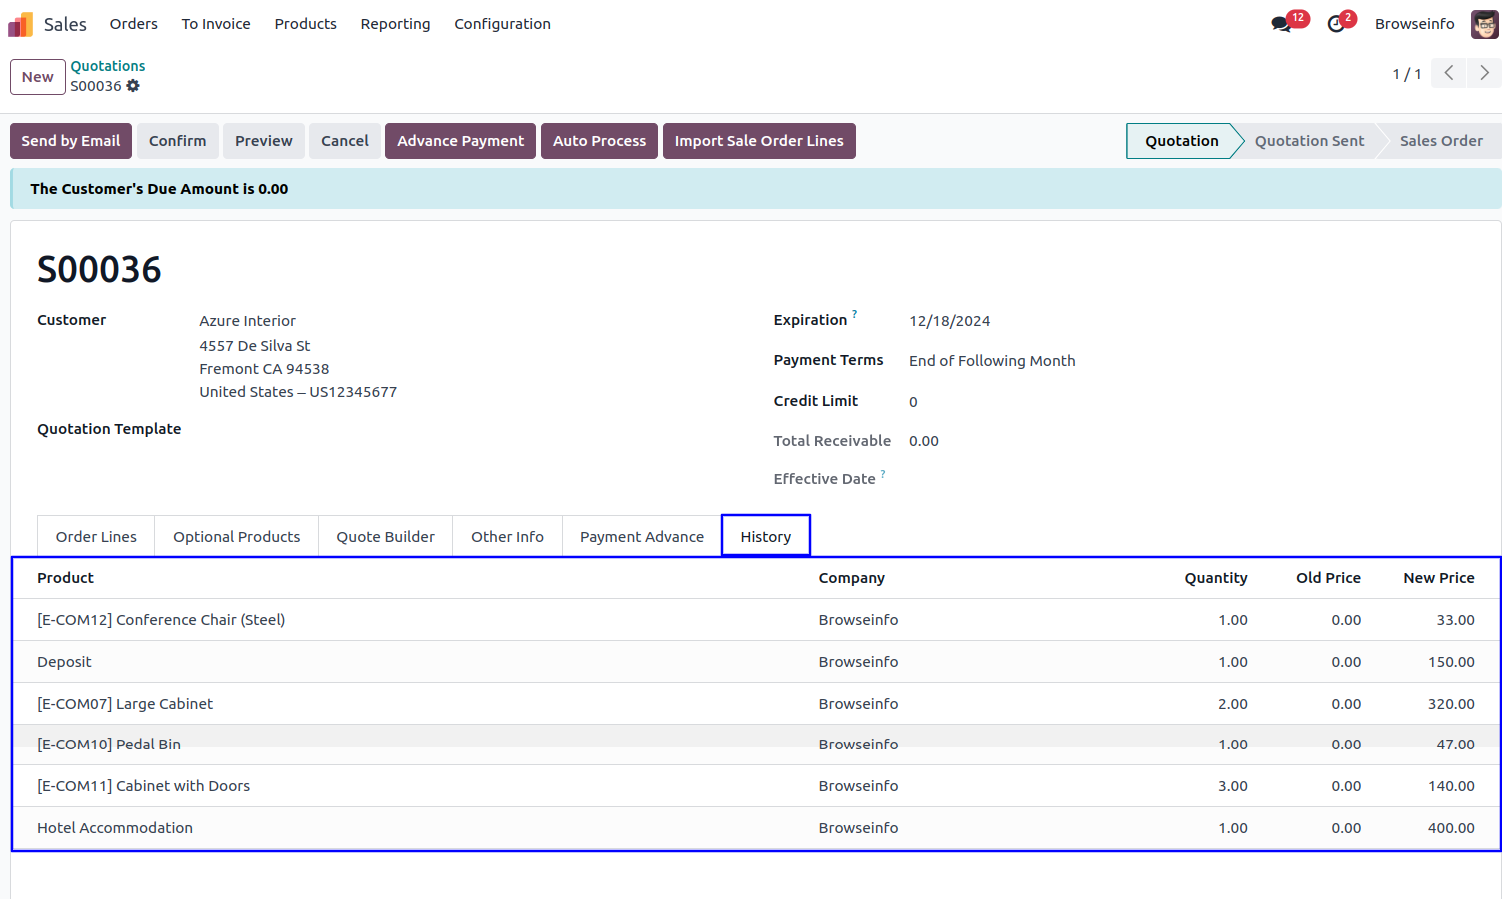Click the Import Sale Order Lines button
This screenshot has width=1502, height=899.
coord(758,141)
